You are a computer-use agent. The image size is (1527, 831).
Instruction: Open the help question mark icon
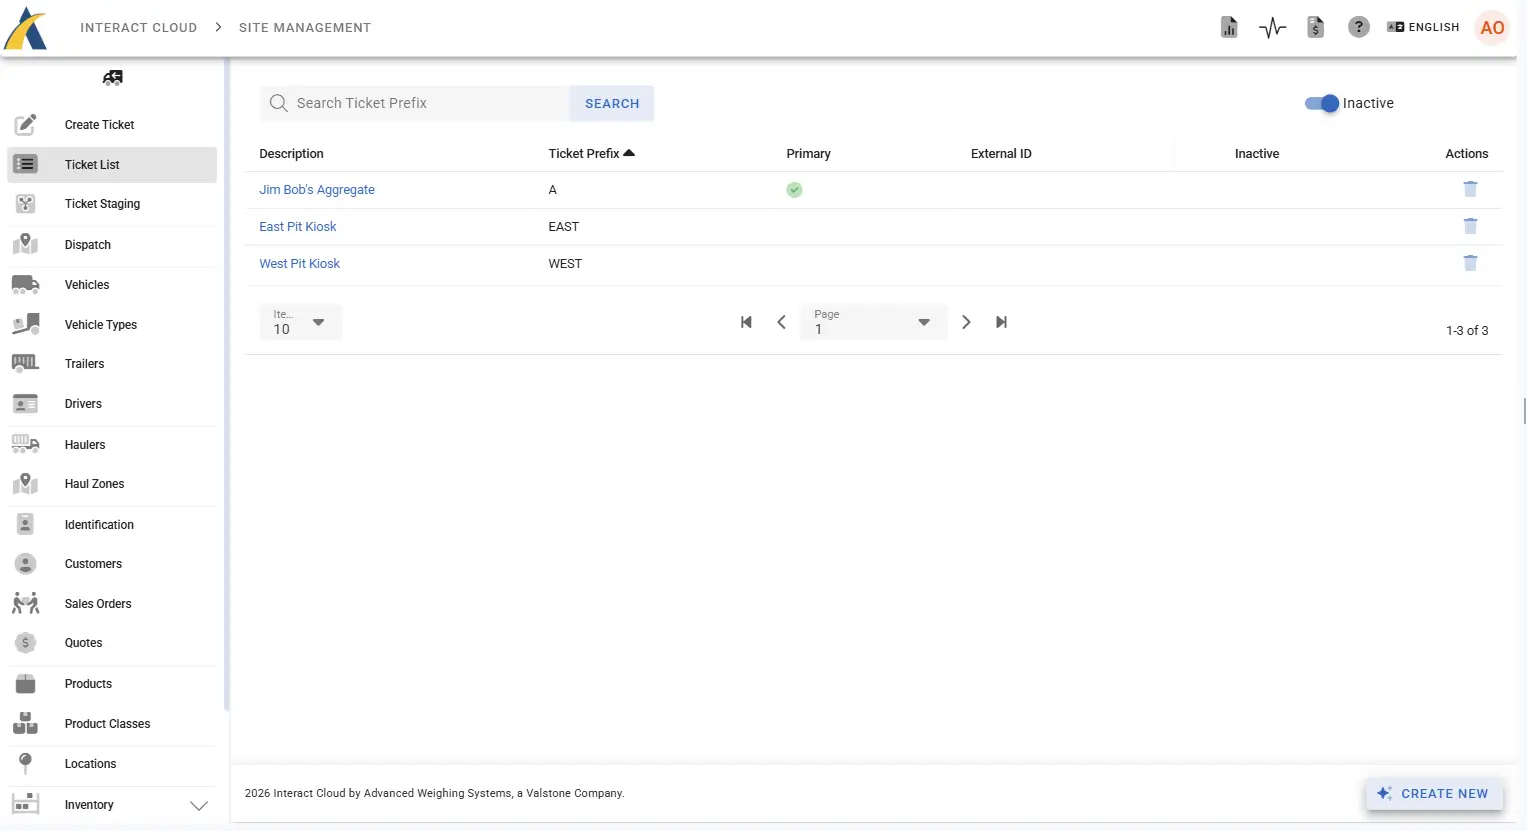[x=1358, y=28]
